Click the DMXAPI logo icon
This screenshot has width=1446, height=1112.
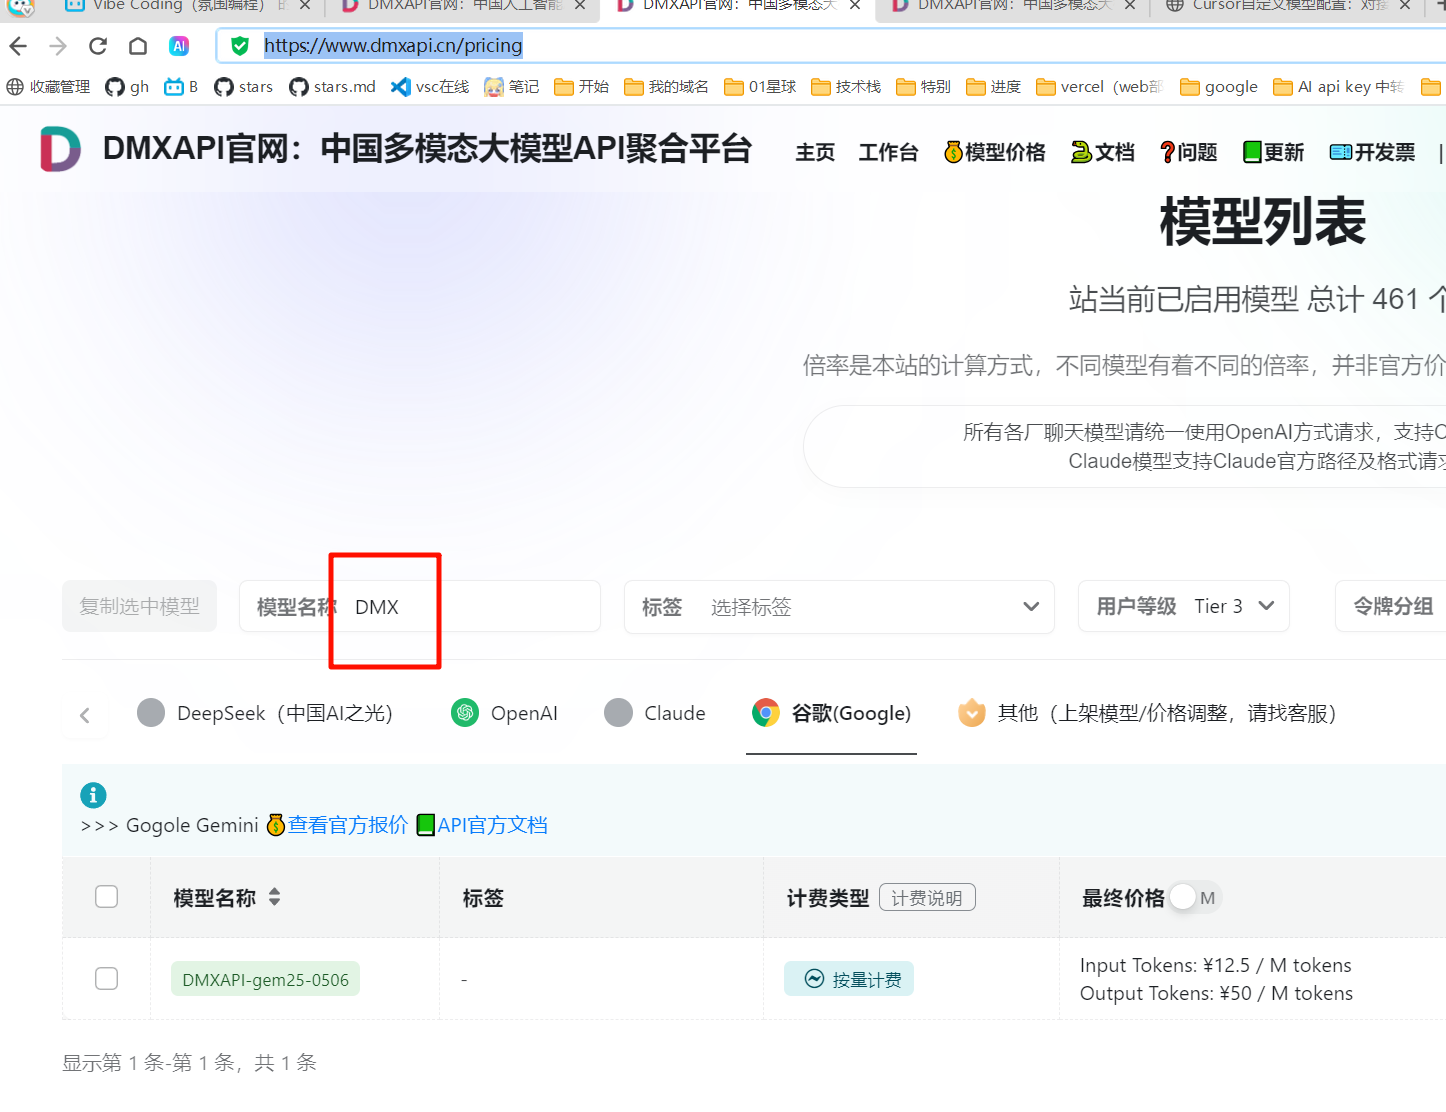pos(60,149)
